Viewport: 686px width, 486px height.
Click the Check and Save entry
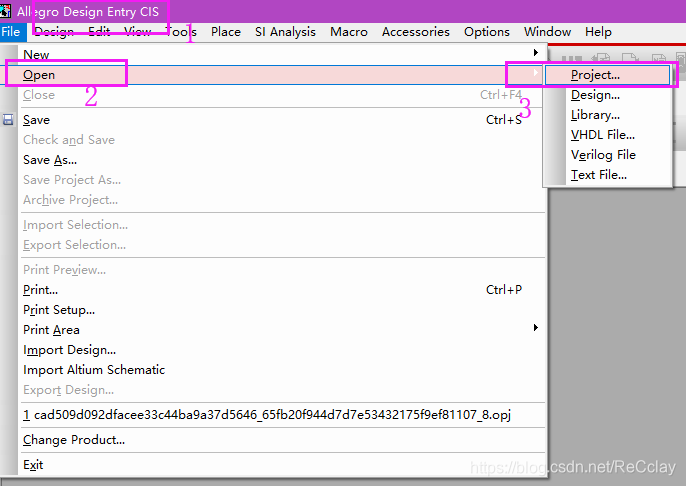(x=282, y=140)
